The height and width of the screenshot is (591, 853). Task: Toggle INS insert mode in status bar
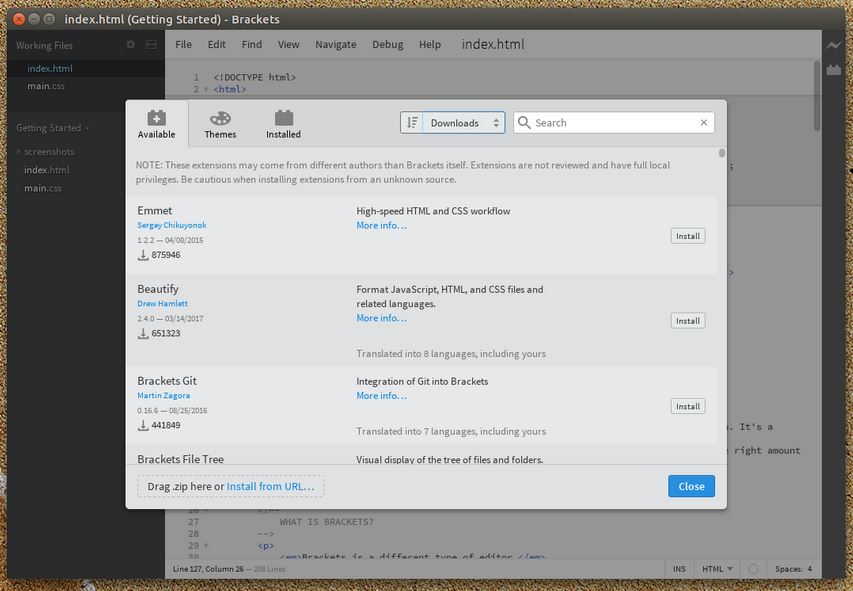679,569
